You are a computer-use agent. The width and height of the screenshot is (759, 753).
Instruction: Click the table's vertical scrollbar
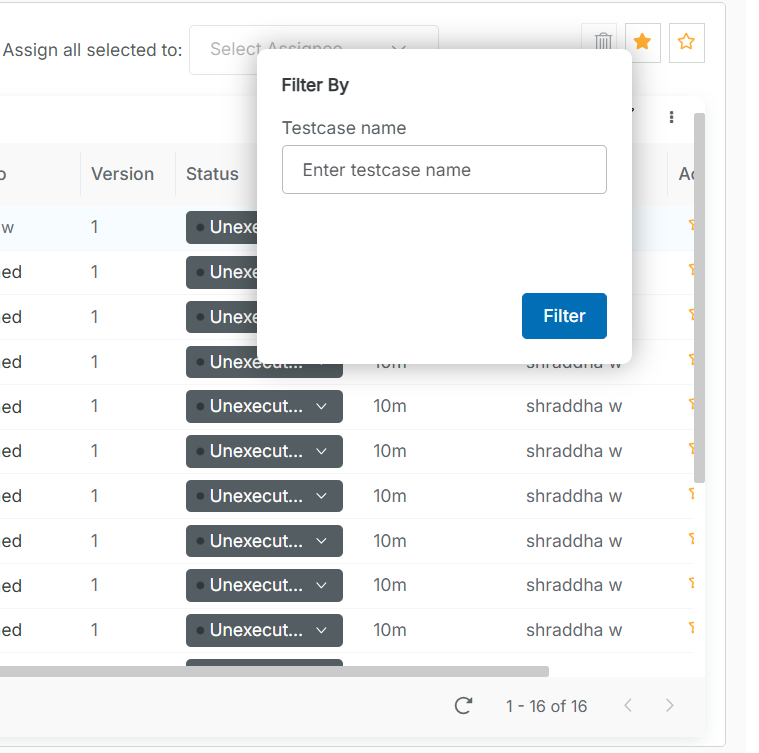700,300
